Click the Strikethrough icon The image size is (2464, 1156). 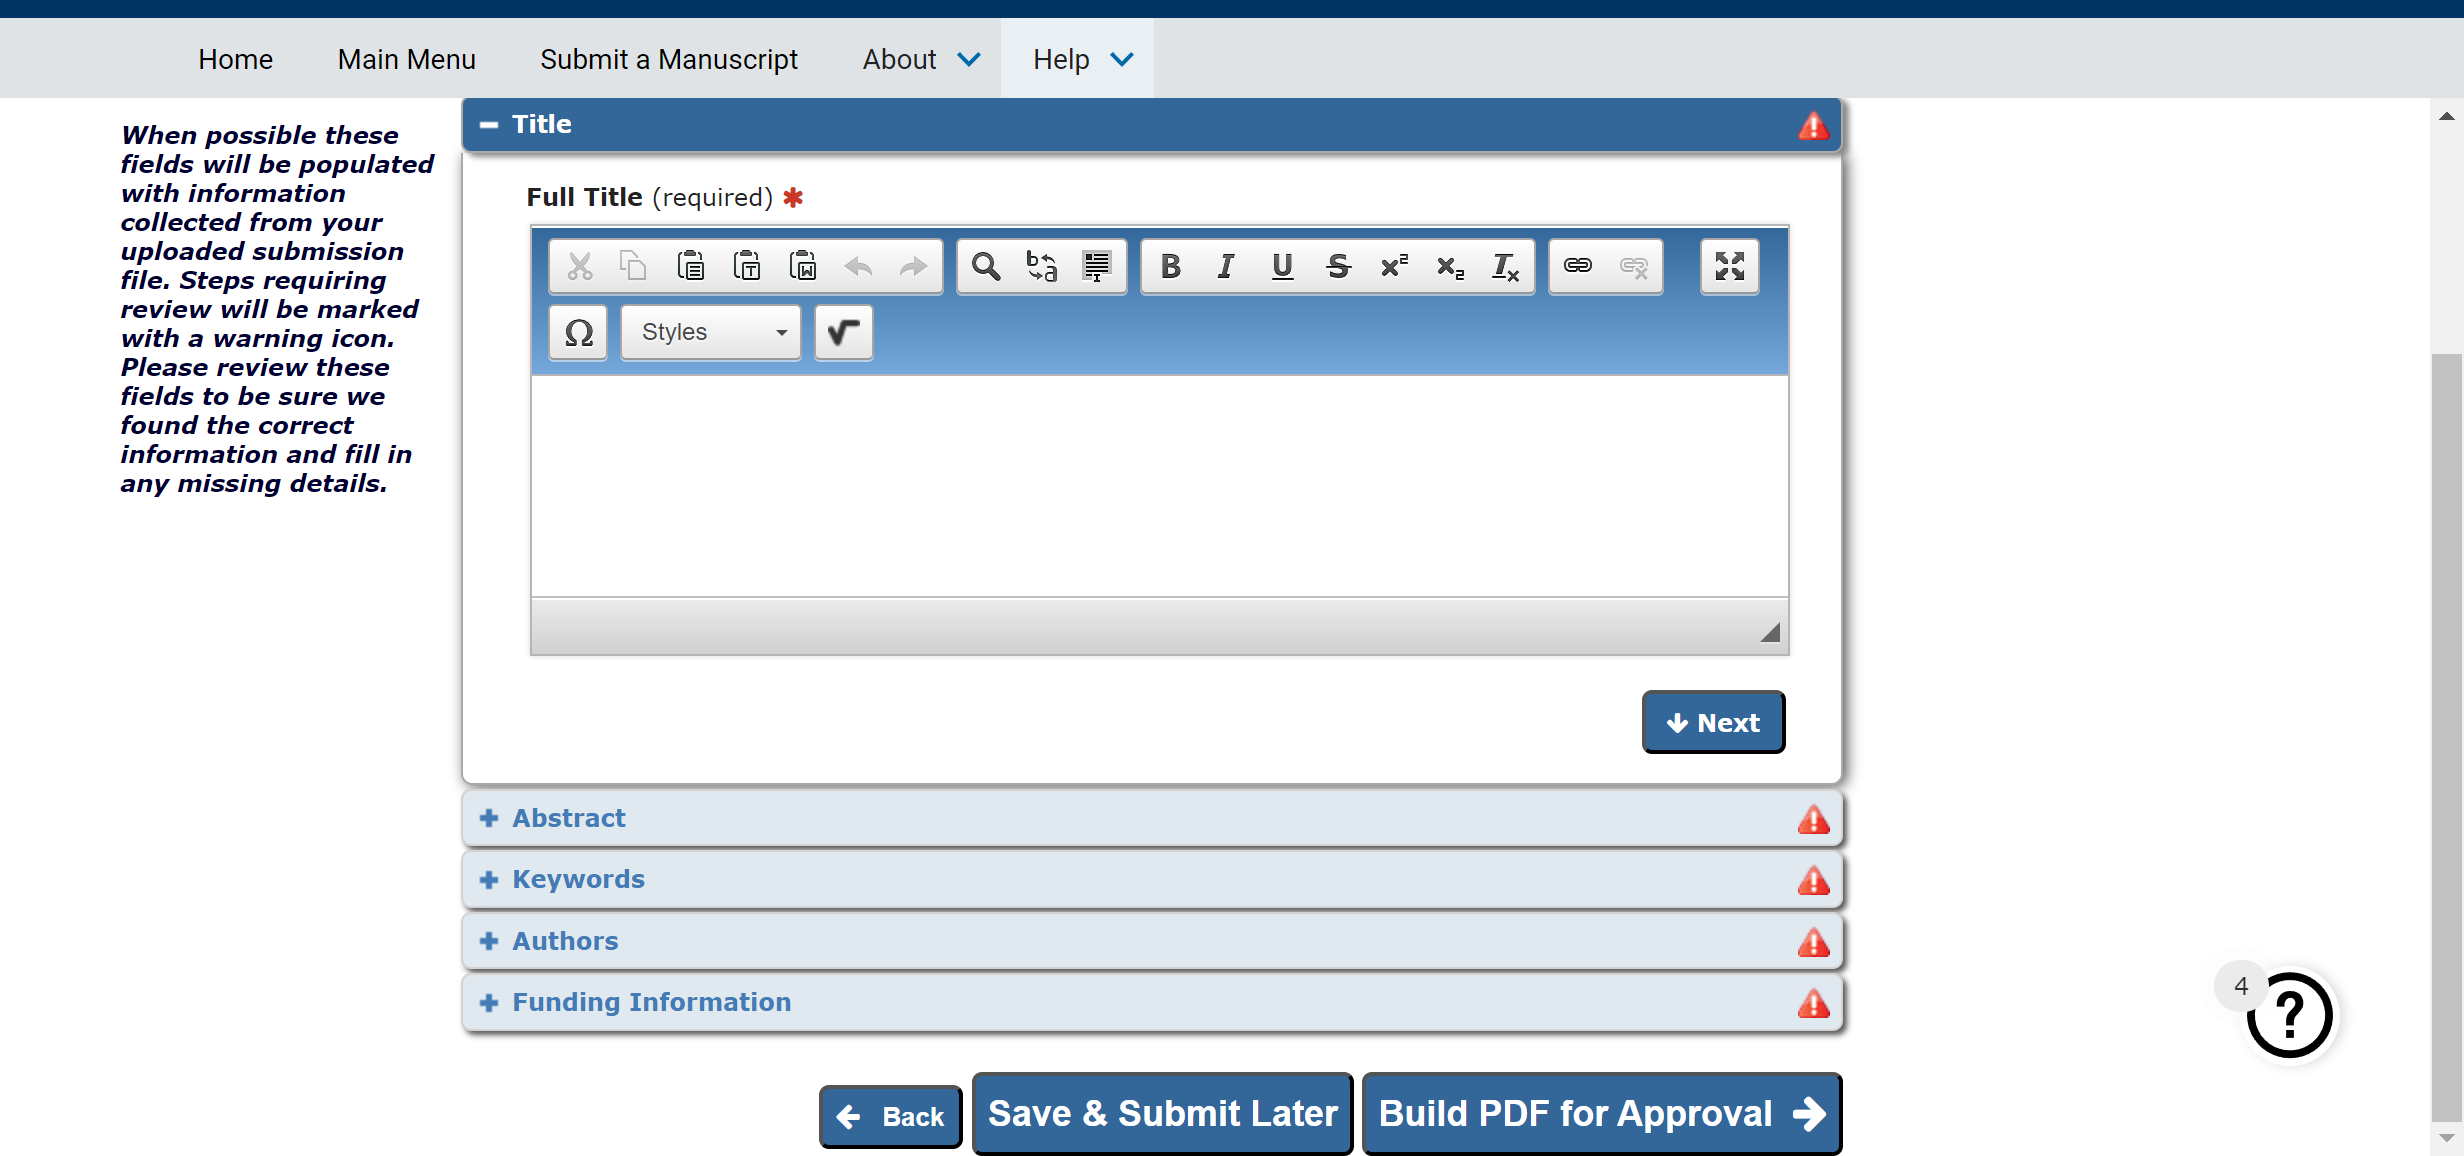1338,266
